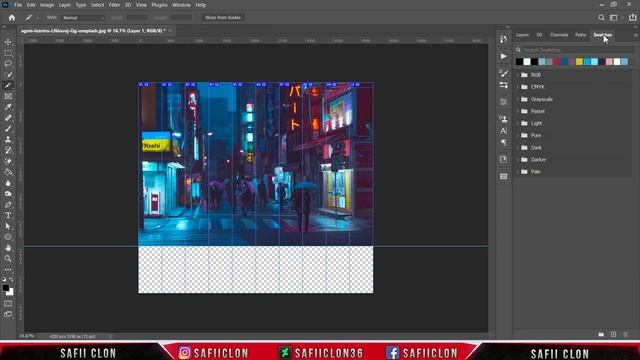Image resolution: width=640 pixels, height=360 pixels.
Task: Switch to the Channels tab
Action: (x=559, y=35)
